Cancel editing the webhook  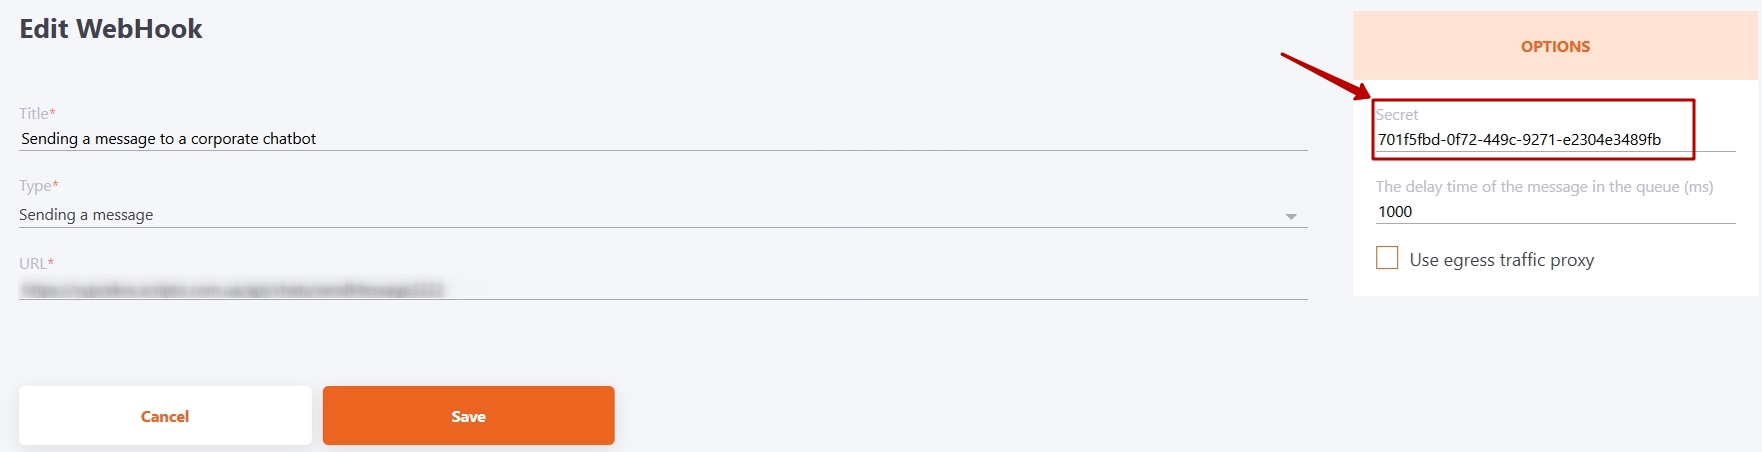165,416
